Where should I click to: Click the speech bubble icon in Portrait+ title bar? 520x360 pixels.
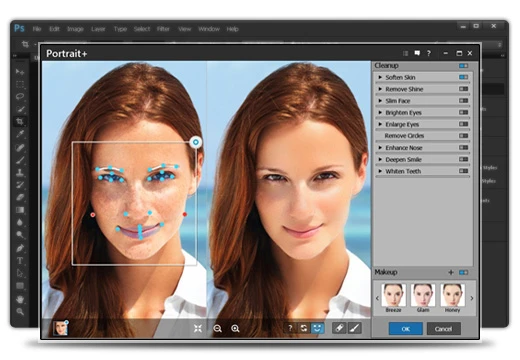click(x=417, y=53)
